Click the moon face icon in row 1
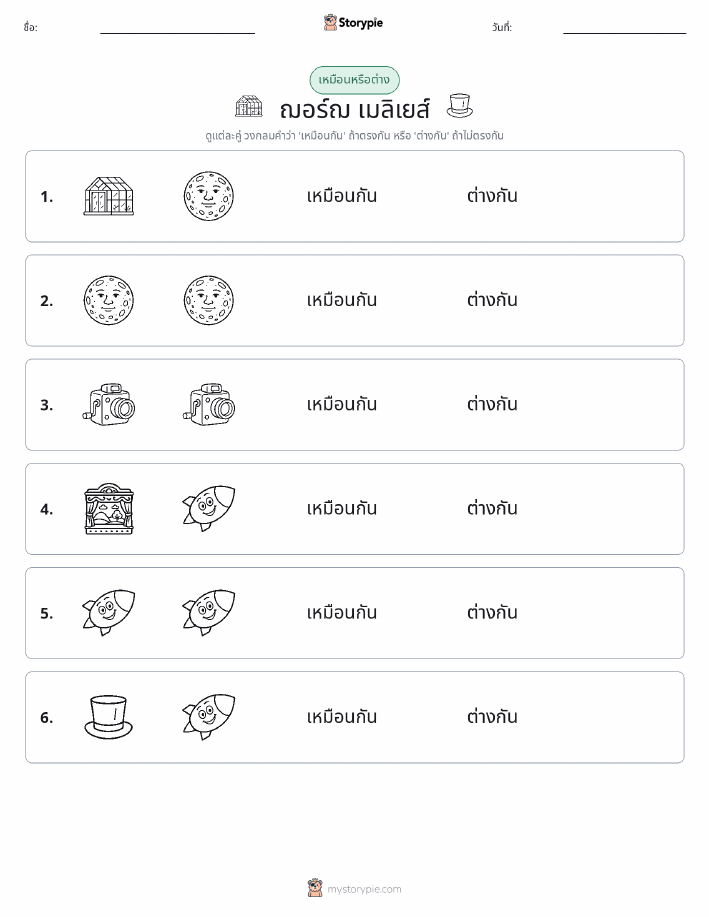Screen dimensions: 709x917 (x=209, y=196)
